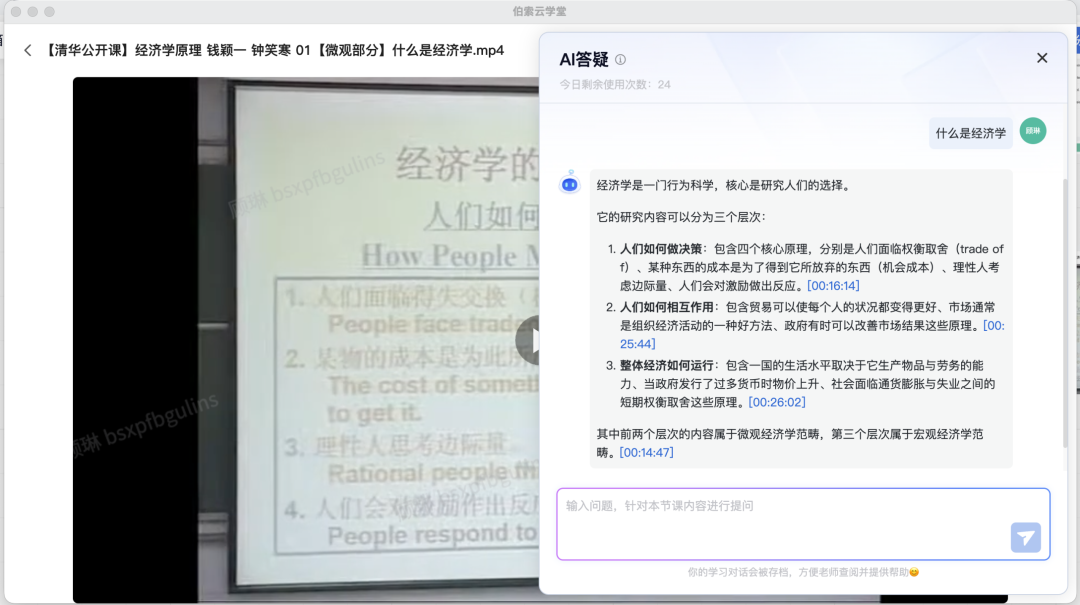Click the 人们如何做决策 bold heading

click(661, 249)
